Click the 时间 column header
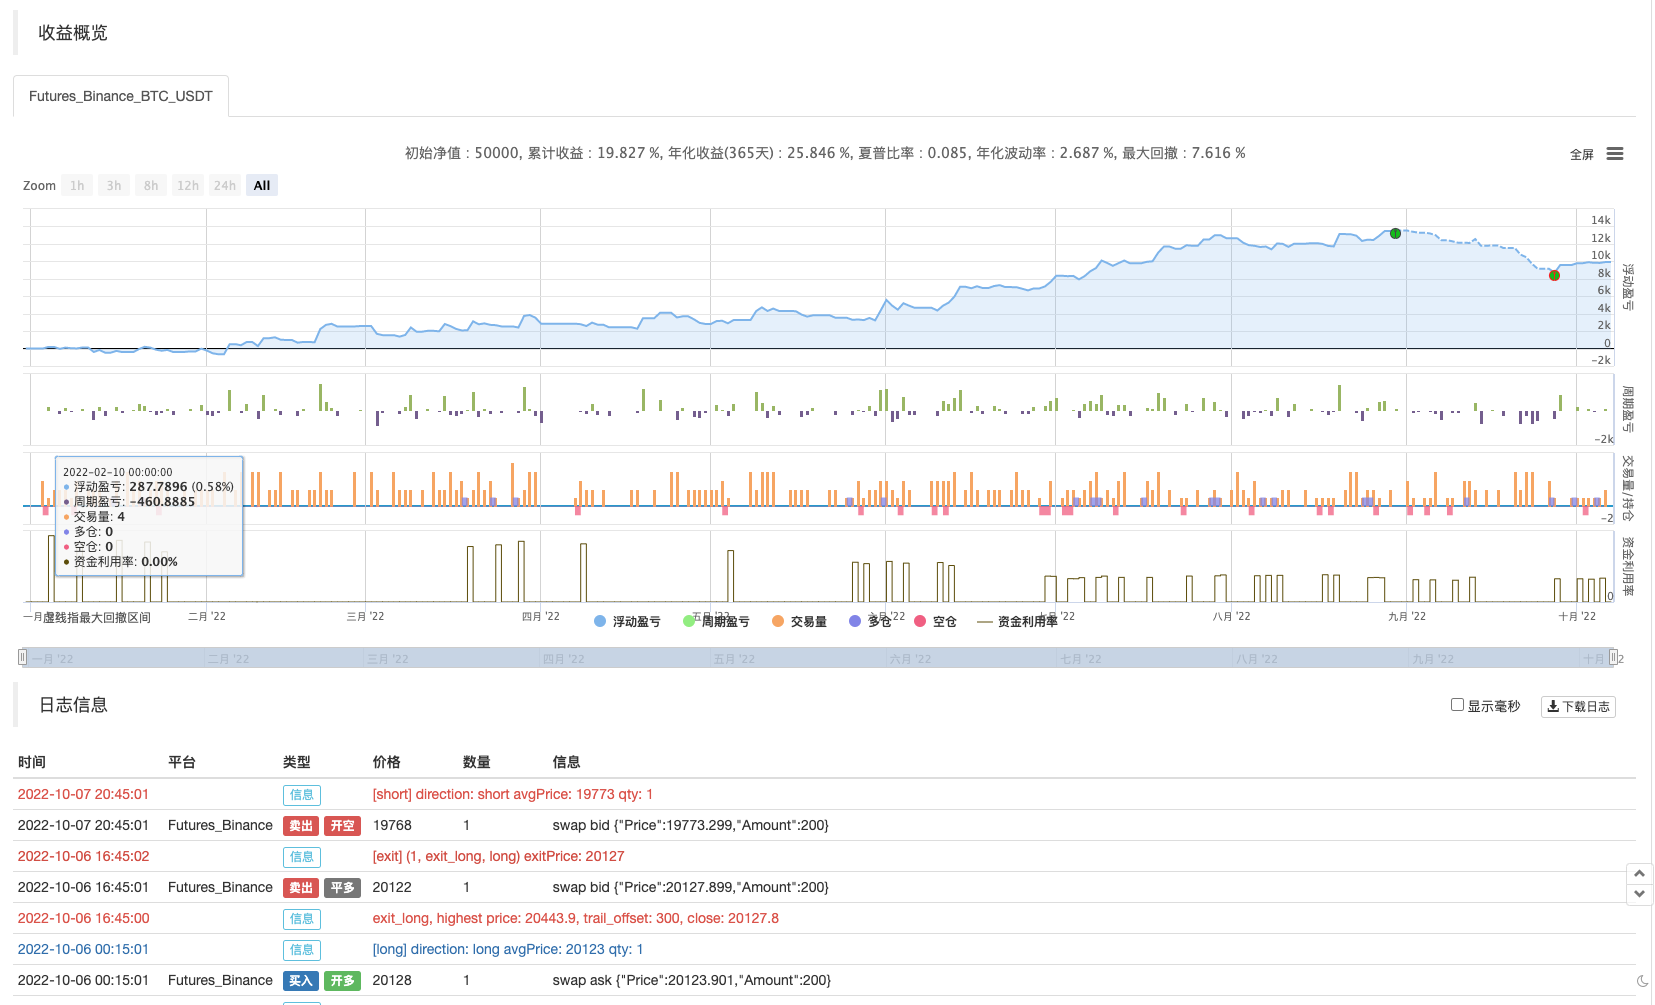The width and height of the screenshot is (1655, 1005). click(x=32, y=762)
